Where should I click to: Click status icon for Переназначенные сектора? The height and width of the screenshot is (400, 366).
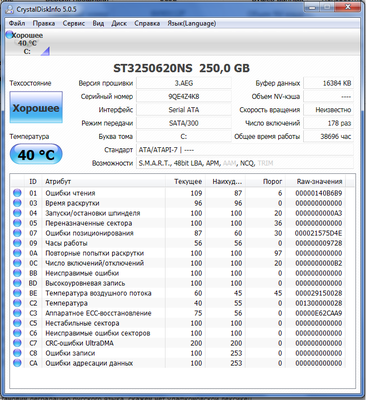click(17, 223)
